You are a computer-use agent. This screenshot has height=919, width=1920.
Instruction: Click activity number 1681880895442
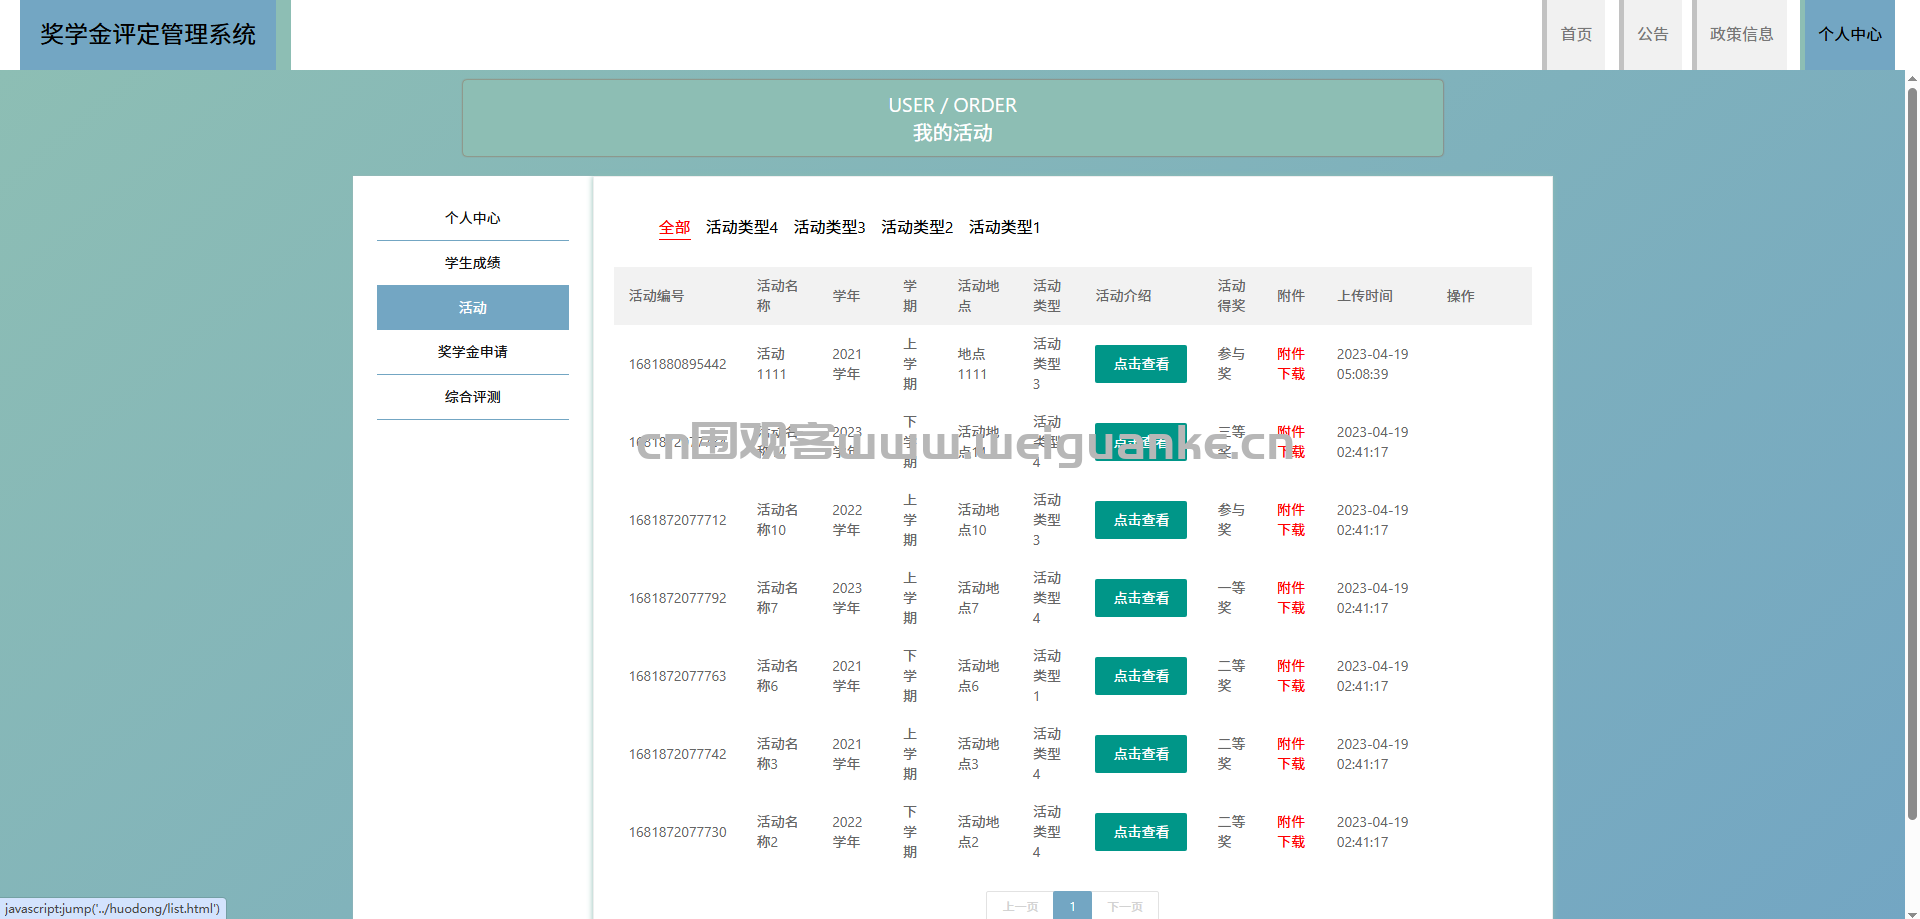click(x=677, y=364)
